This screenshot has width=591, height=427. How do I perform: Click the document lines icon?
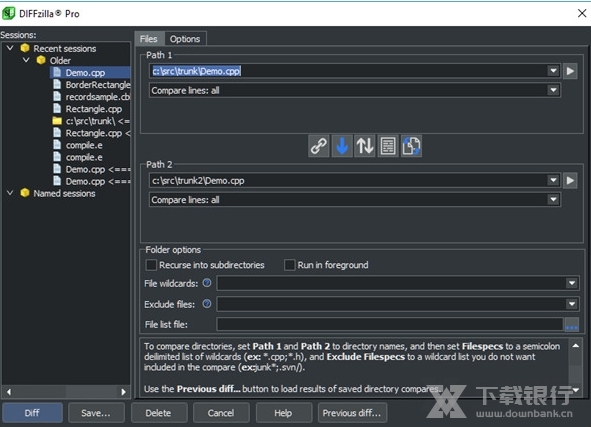coord(388,146)
